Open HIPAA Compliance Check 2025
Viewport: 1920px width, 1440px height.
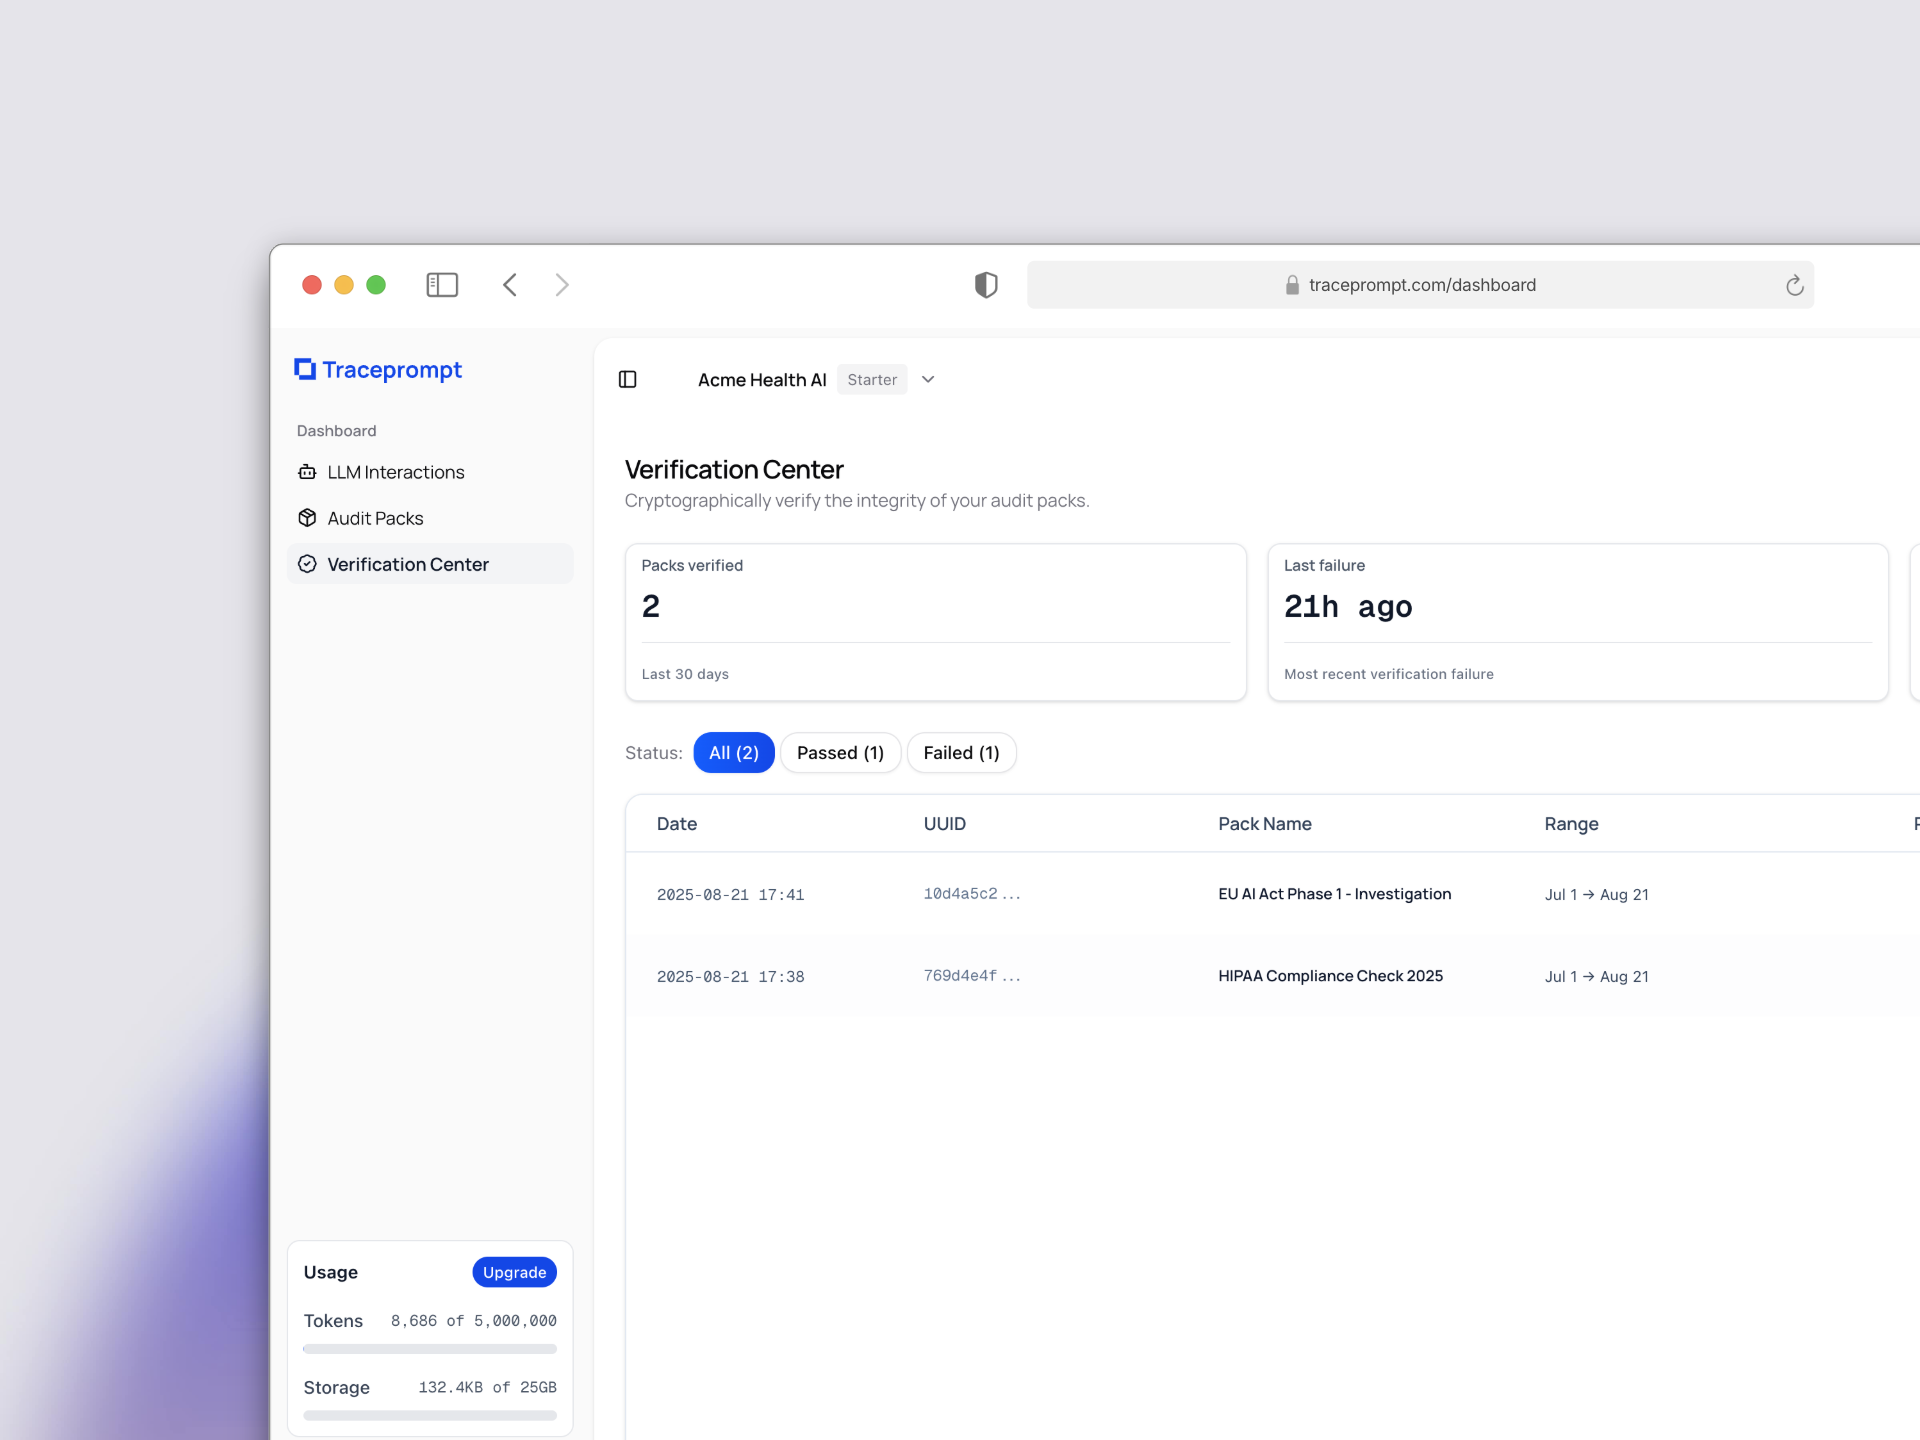1331,976
